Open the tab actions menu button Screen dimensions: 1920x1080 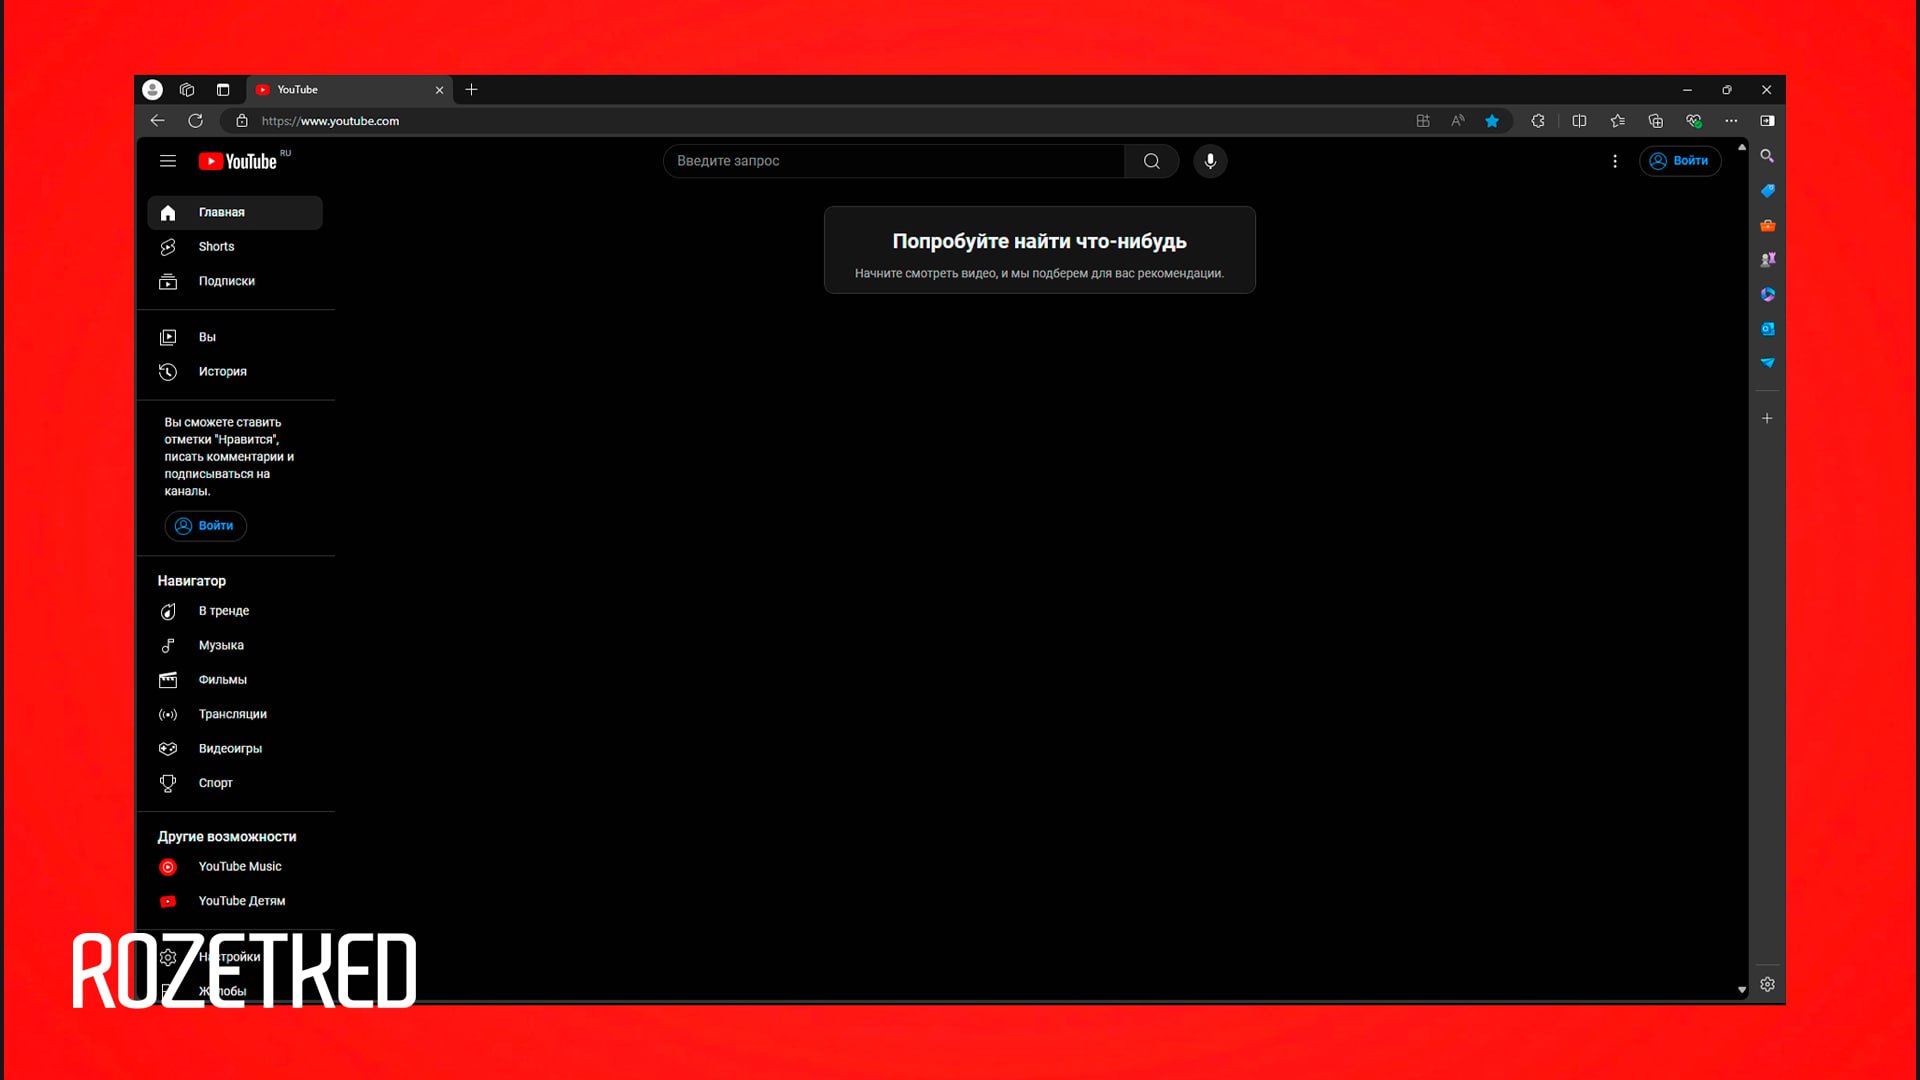tap(223, 90)
